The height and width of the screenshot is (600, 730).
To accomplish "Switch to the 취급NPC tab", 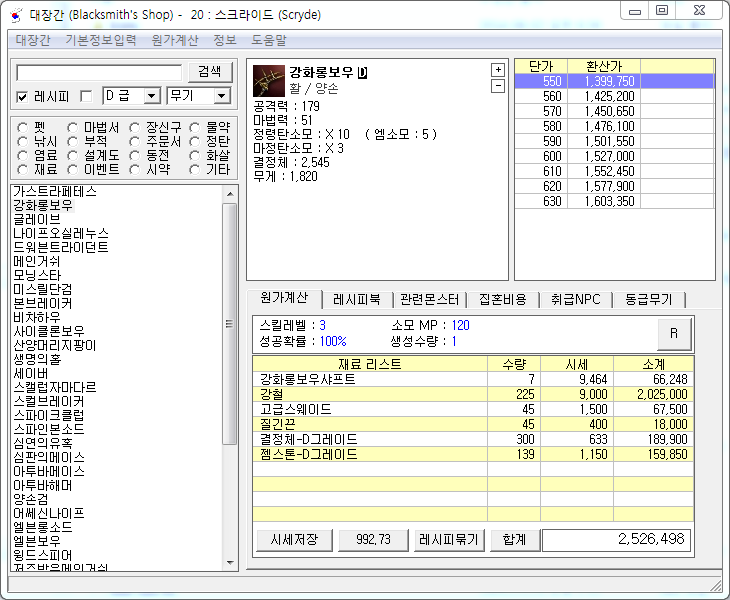I will 576,299.
